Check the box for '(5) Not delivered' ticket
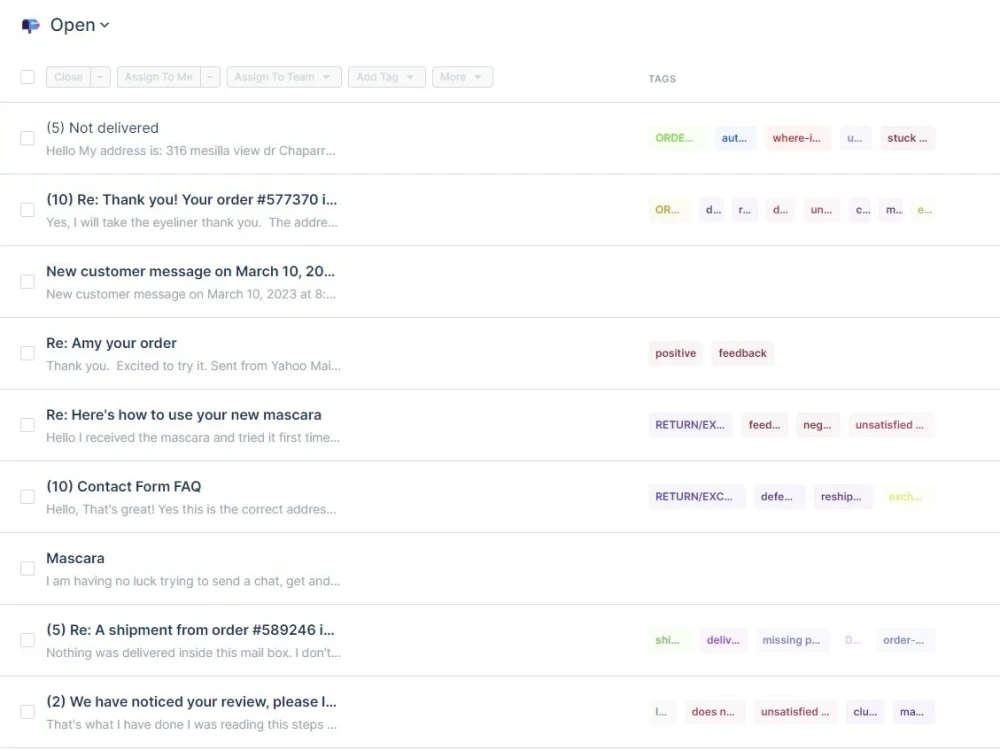The image size is (1000, 750). pyautogui.click(x=27, y=138)
